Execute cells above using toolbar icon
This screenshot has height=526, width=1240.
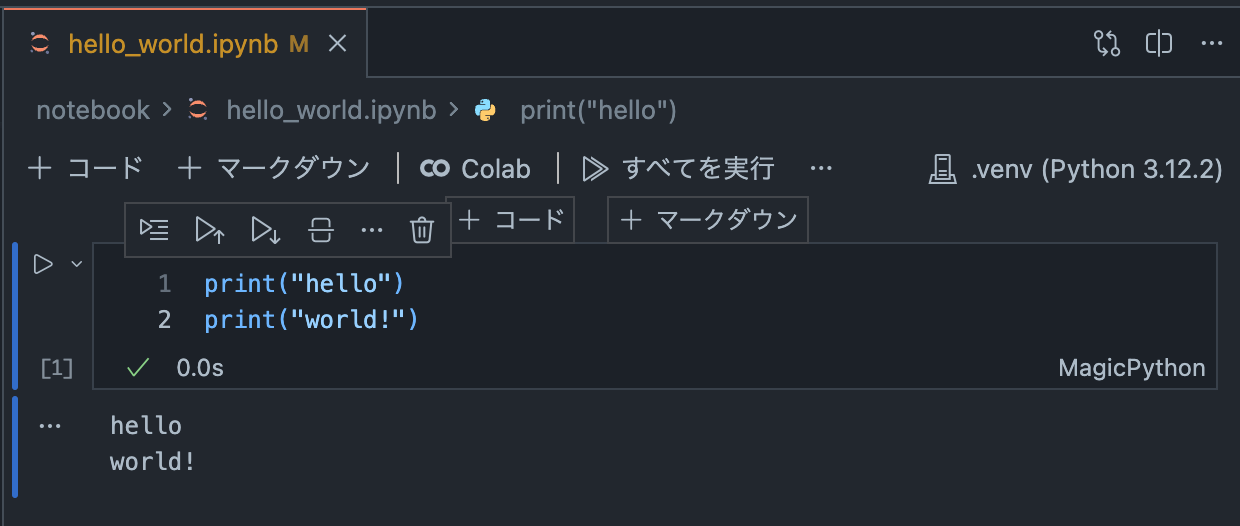pos(209,230)
